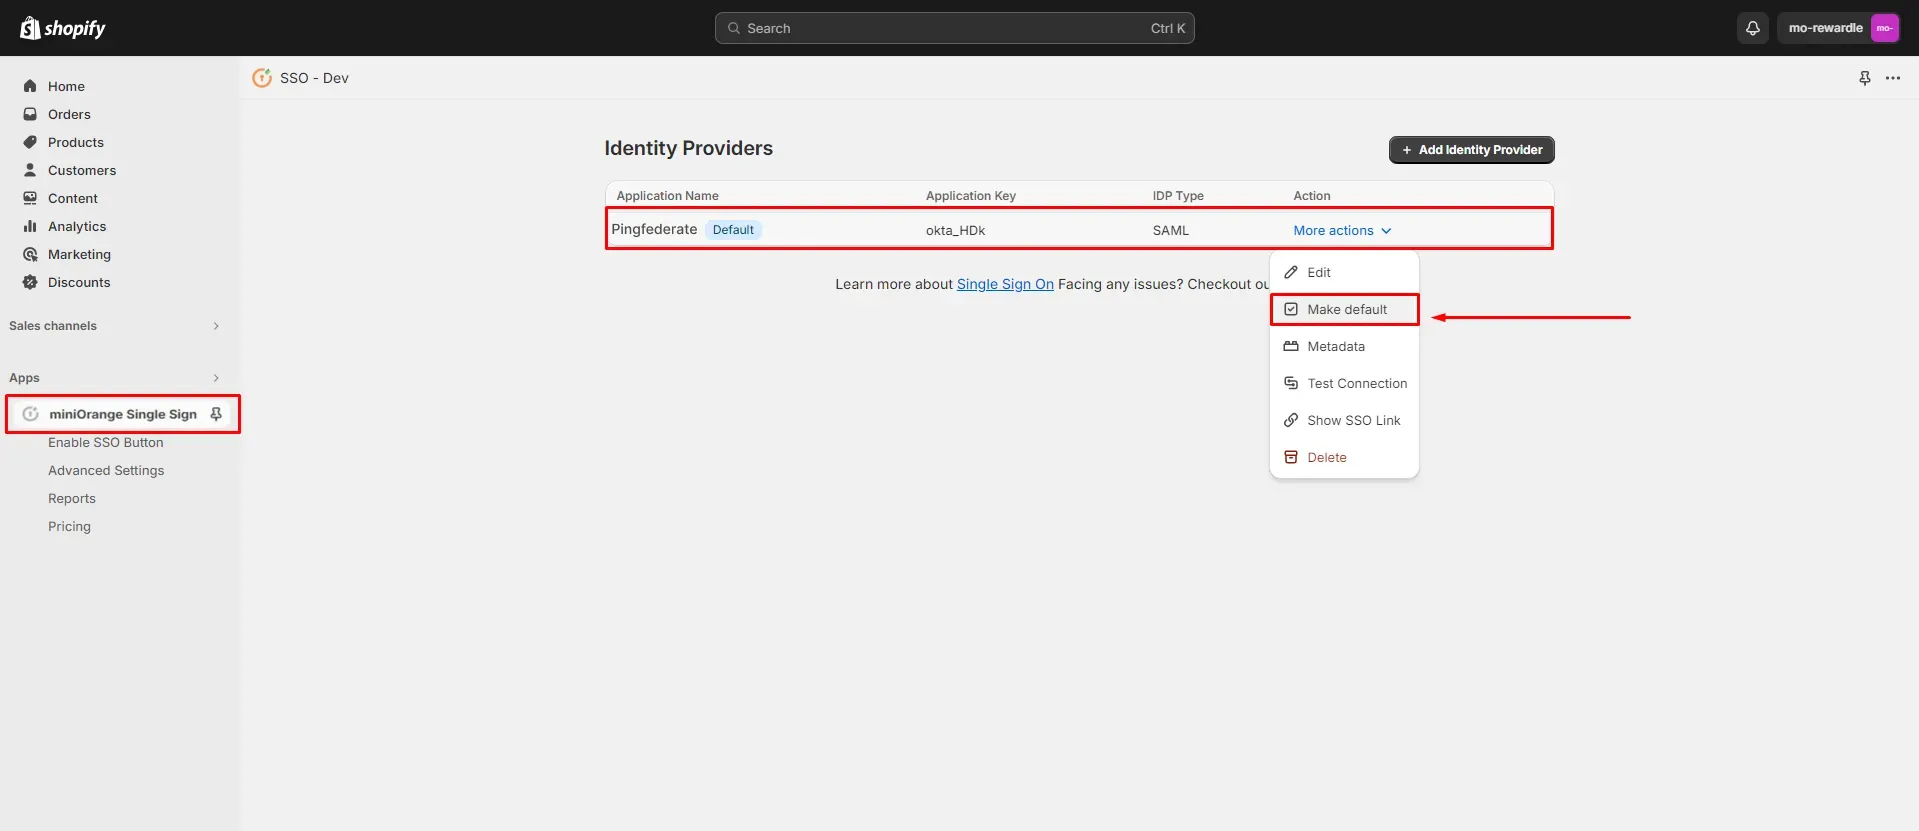Click the SAML IDP type cell

click(1170, 230)
